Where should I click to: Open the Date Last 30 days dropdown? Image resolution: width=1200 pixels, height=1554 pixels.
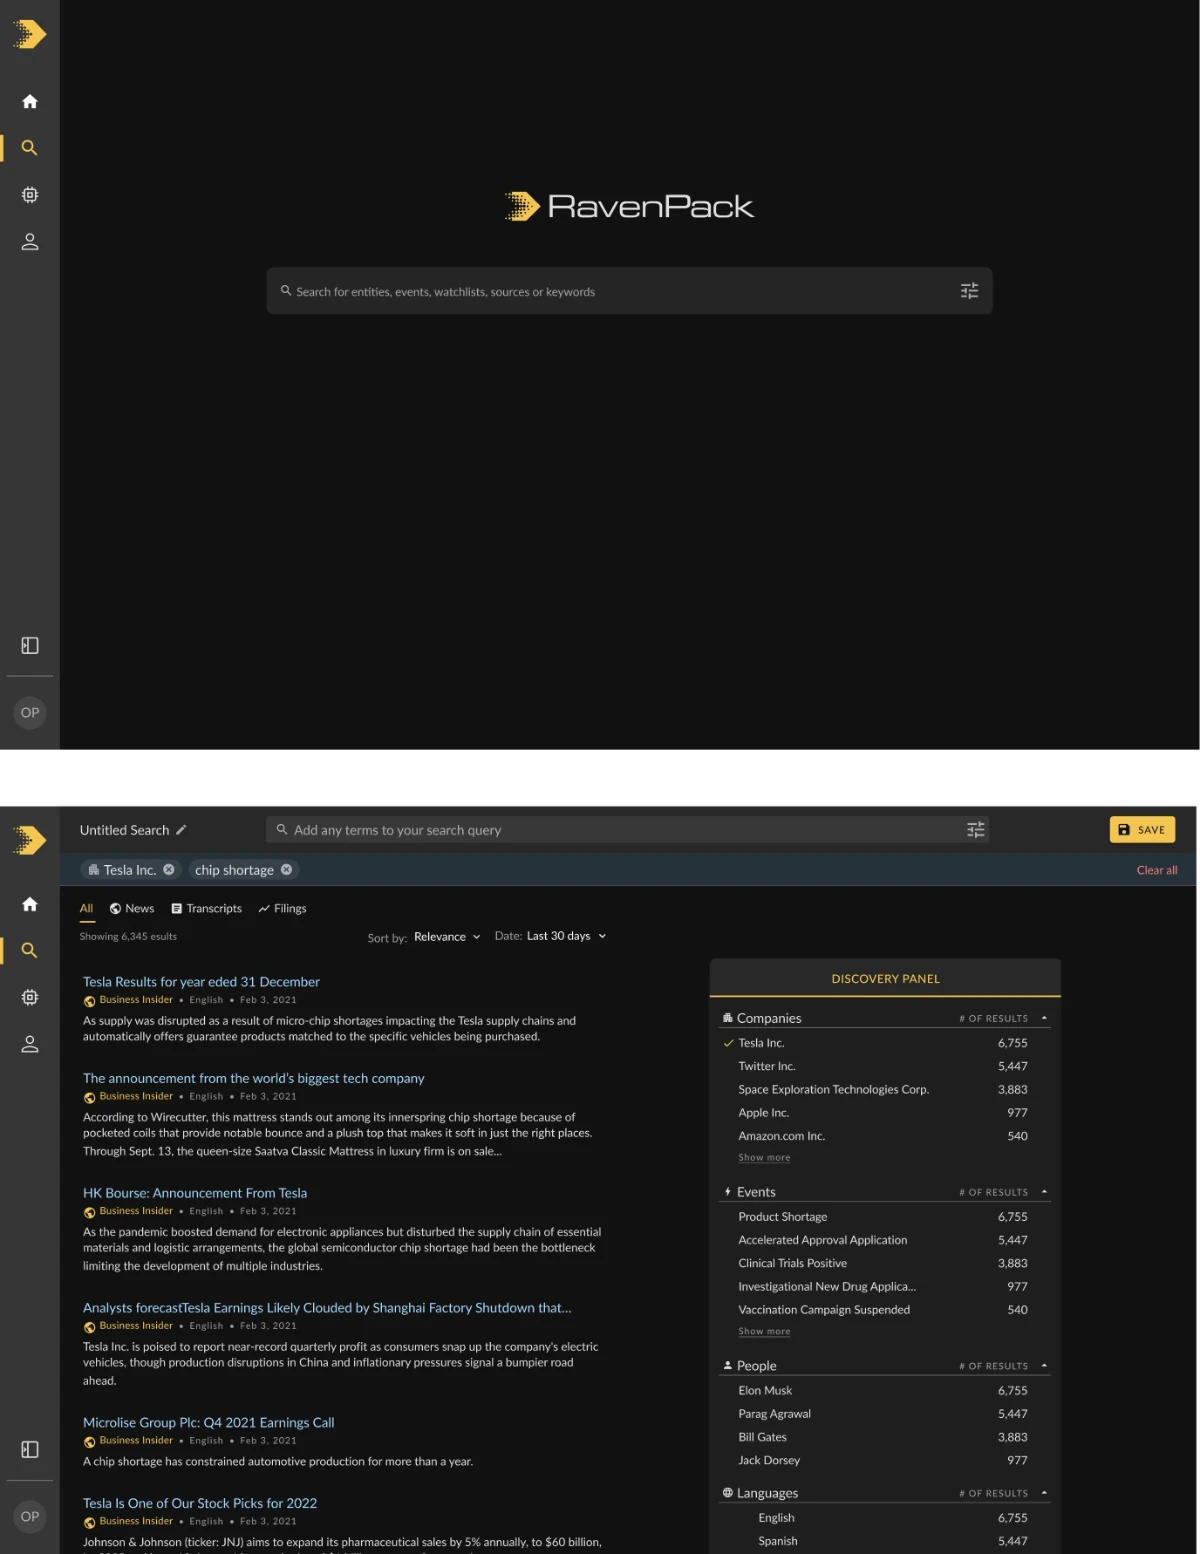(x=566, y=936)
